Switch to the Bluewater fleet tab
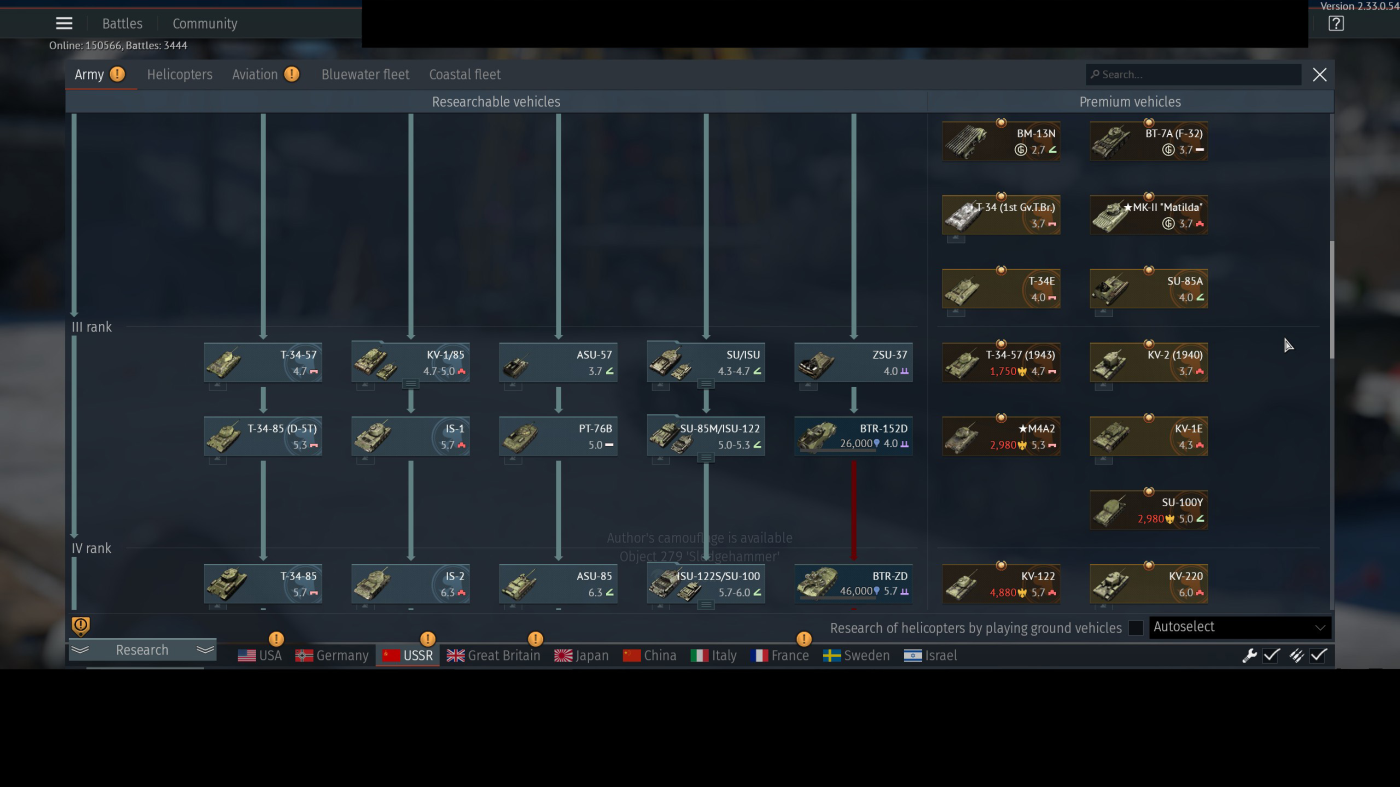This screenshot has width=1400, height=787. pos(365,74)
